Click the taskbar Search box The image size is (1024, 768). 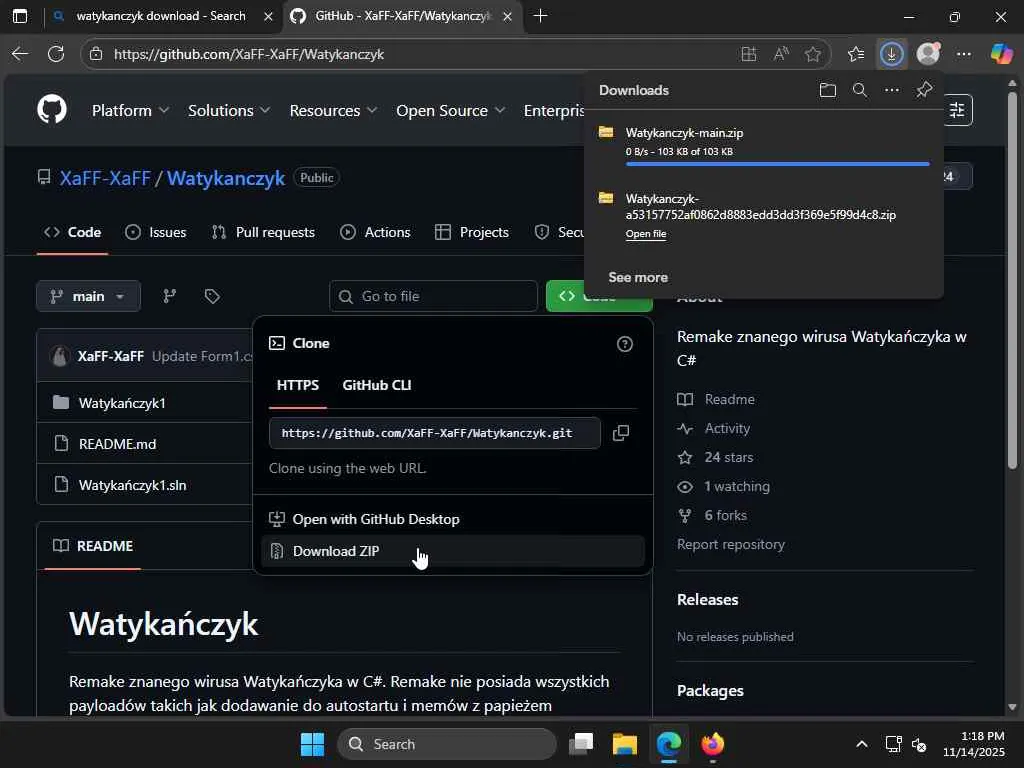[x=447, y=744]
